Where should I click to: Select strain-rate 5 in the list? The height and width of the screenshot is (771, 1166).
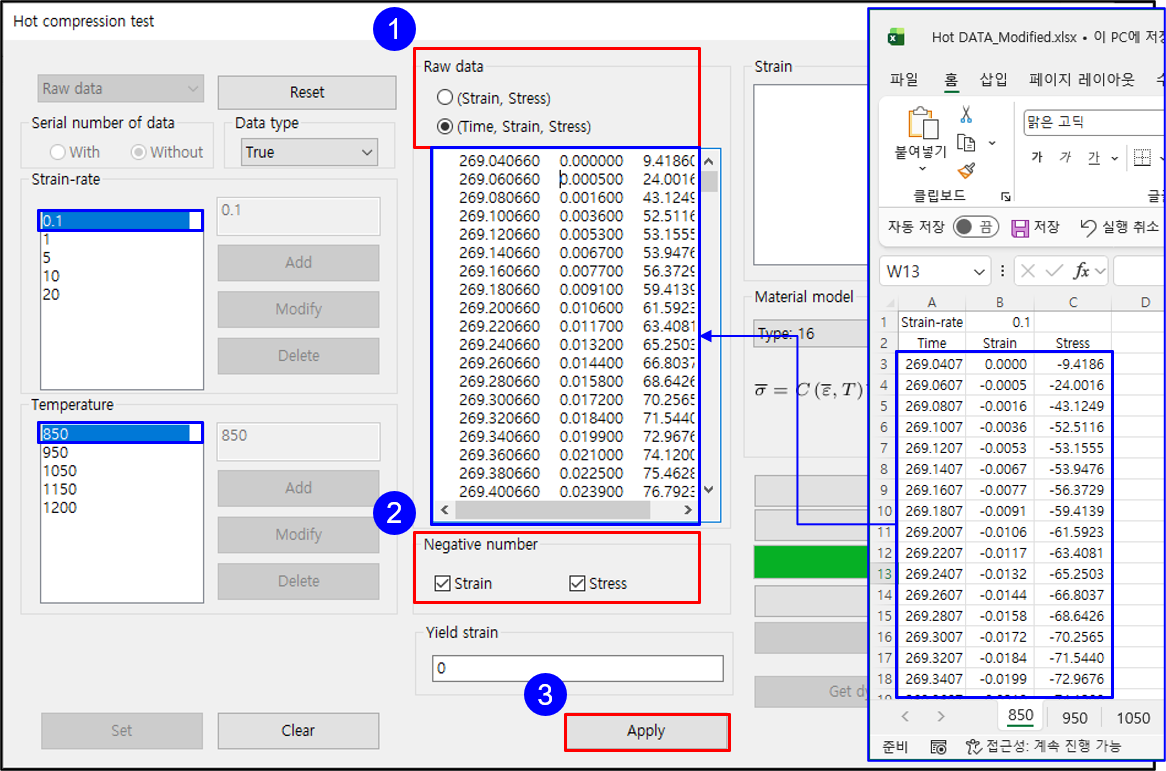[121, 258]
